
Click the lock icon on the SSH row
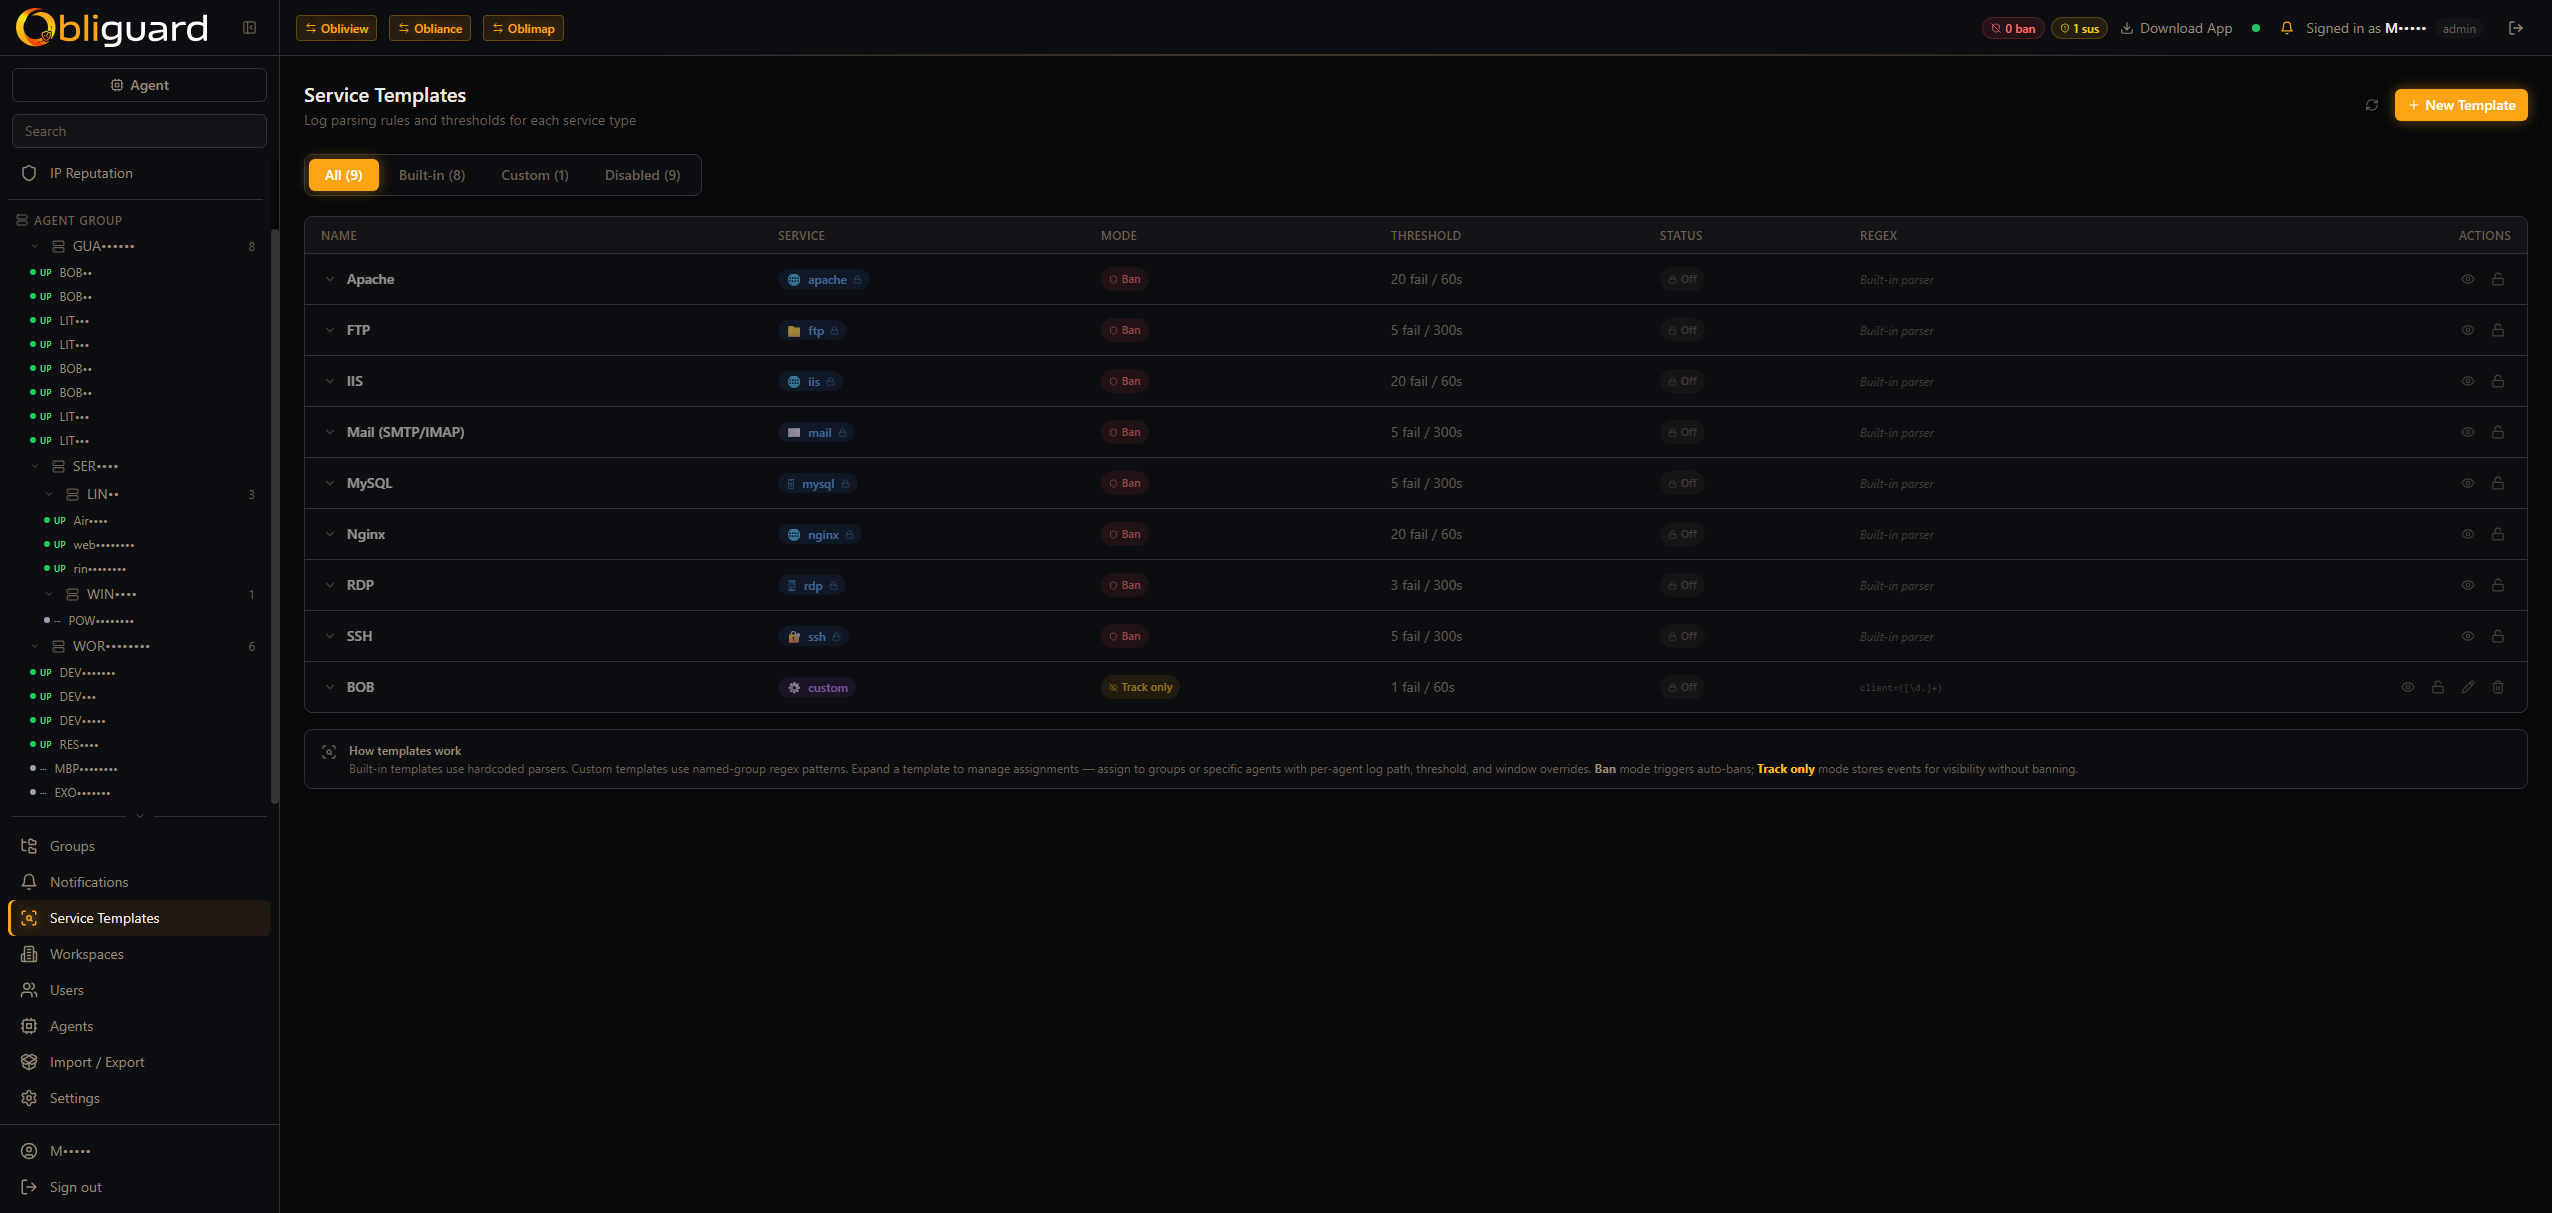coord(2497,636)
